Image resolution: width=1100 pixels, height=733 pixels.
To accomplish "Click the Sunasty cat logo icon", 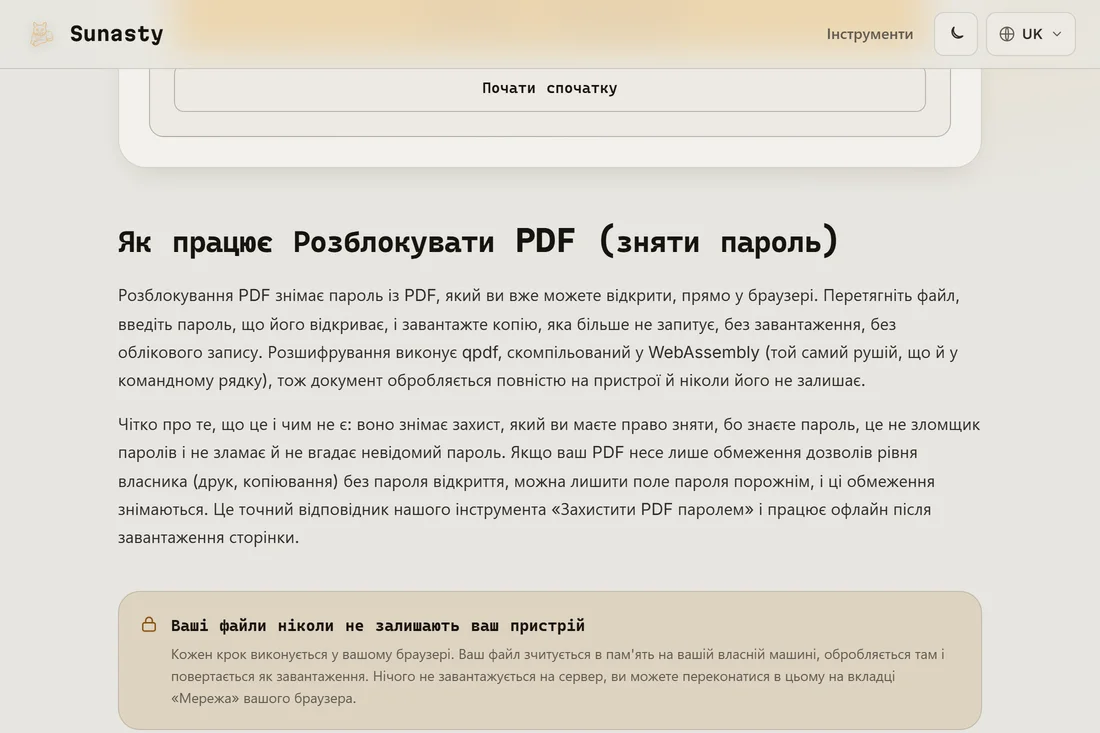I will [x=41, y=34].
